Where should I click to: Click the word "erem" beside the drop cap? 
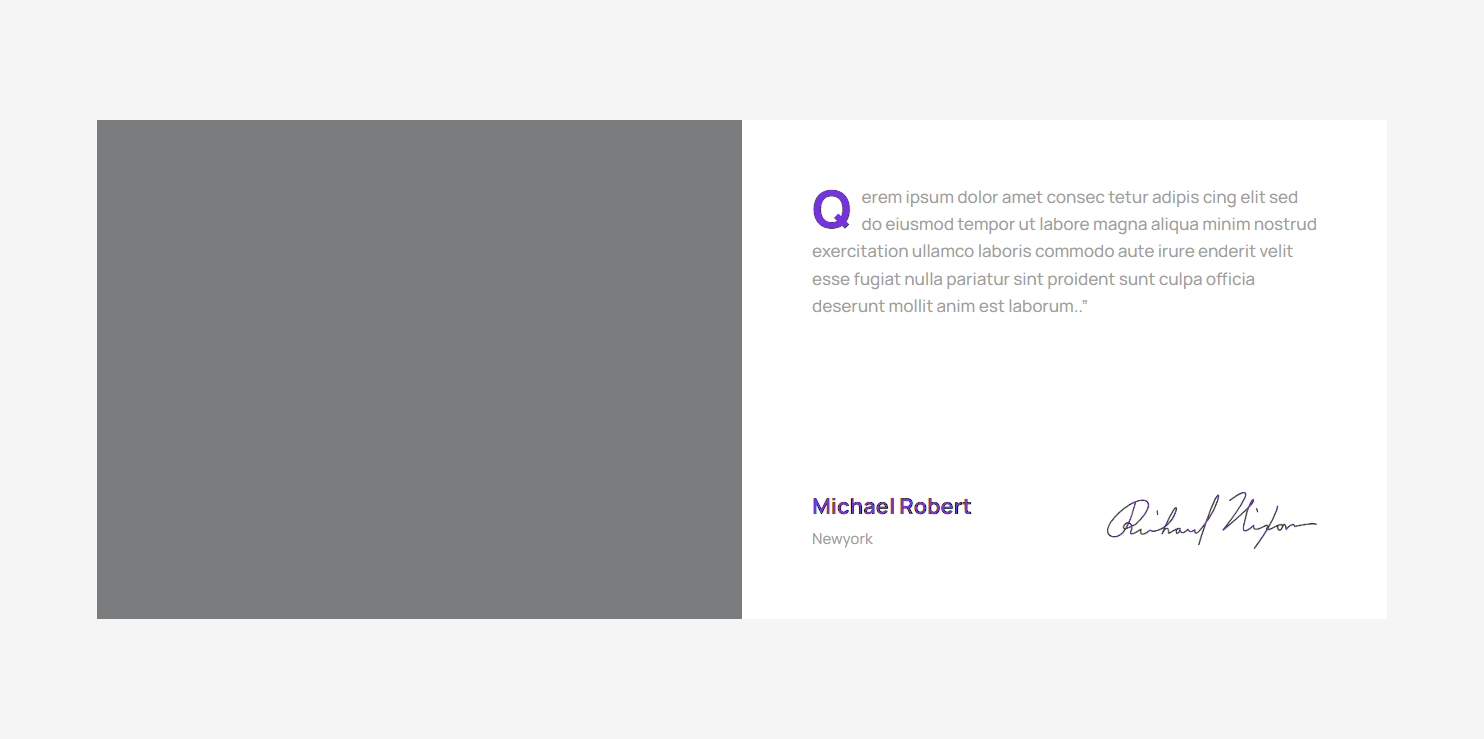point(881,198)
